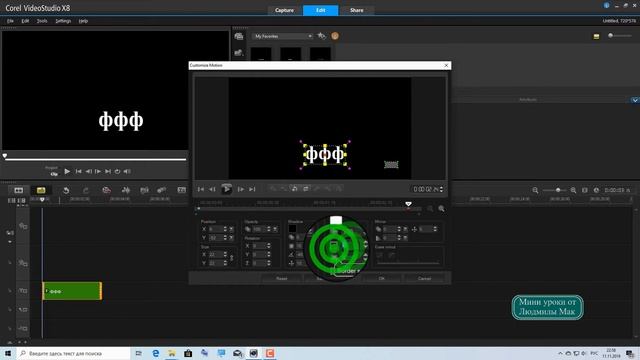
Task: Click the Voice track button
Action: coord(23,310)
